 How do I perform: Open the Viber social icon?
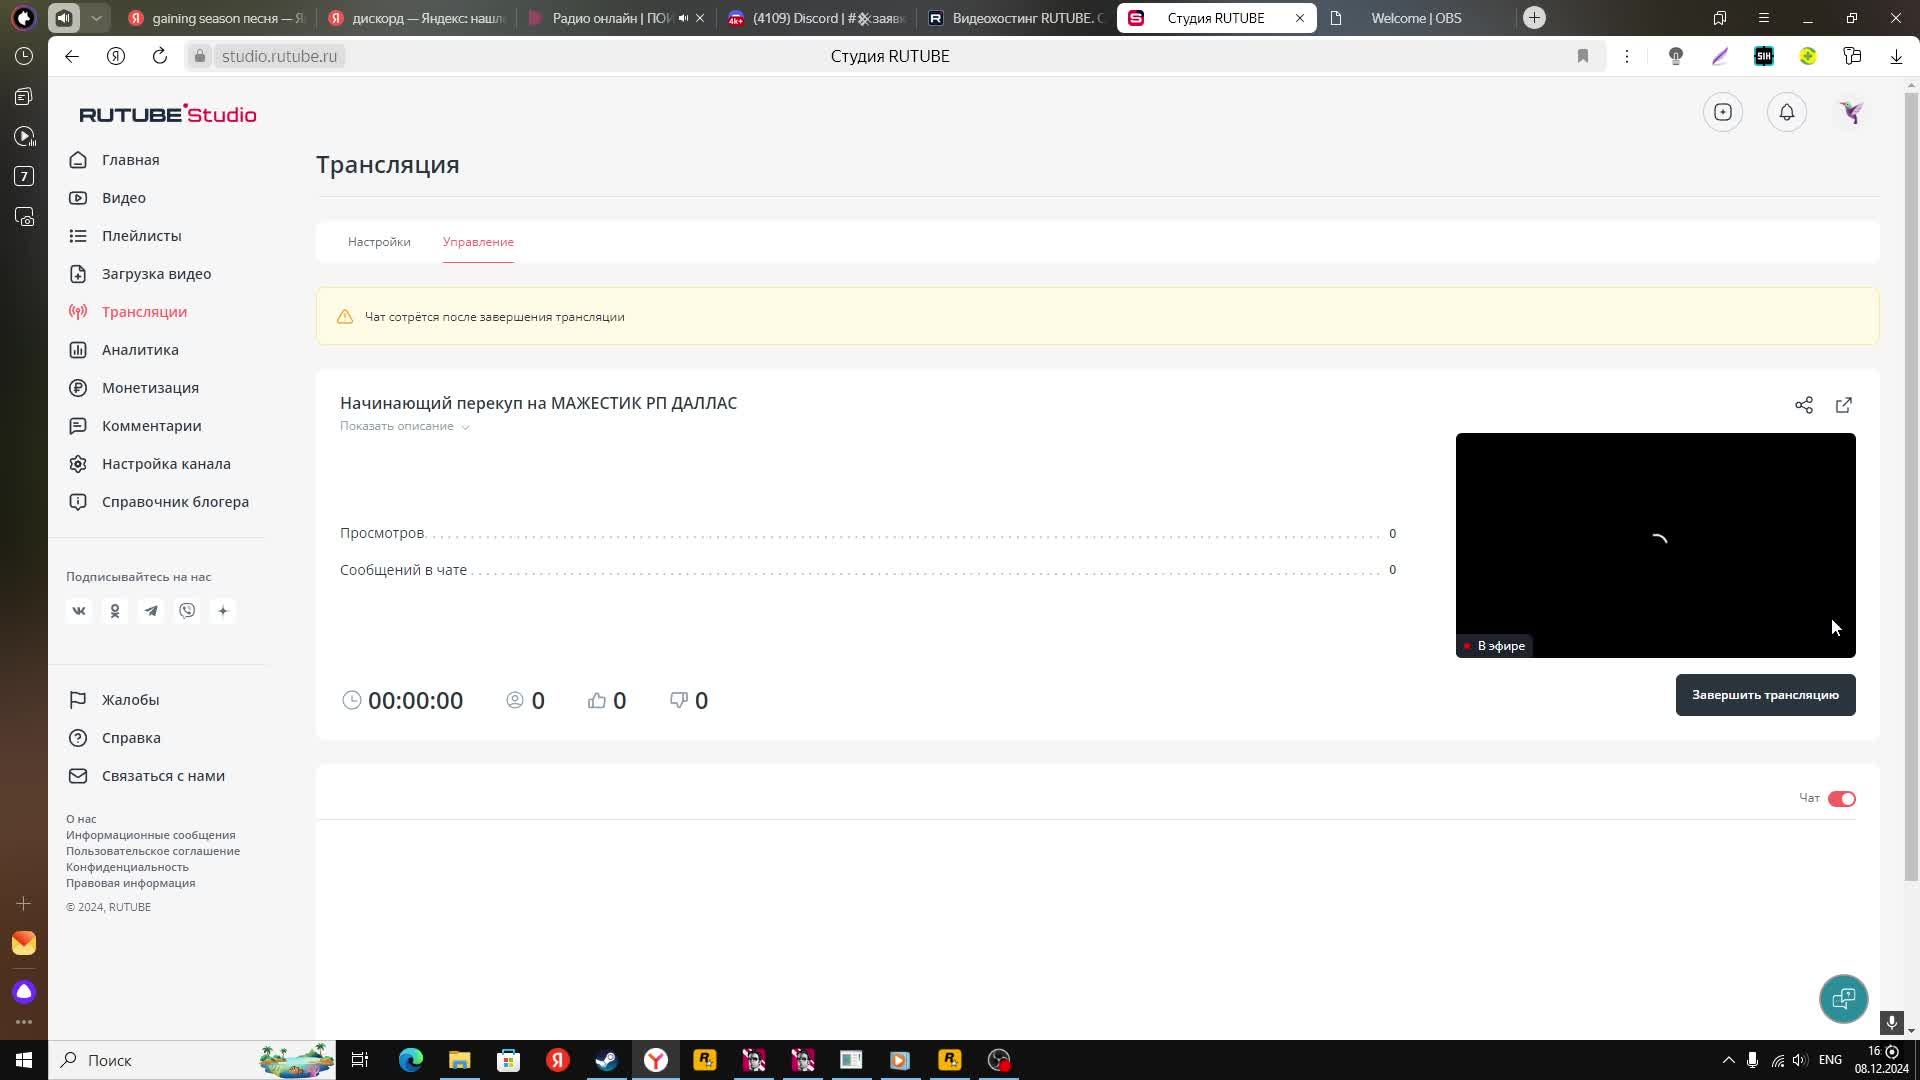pos(187,611)
